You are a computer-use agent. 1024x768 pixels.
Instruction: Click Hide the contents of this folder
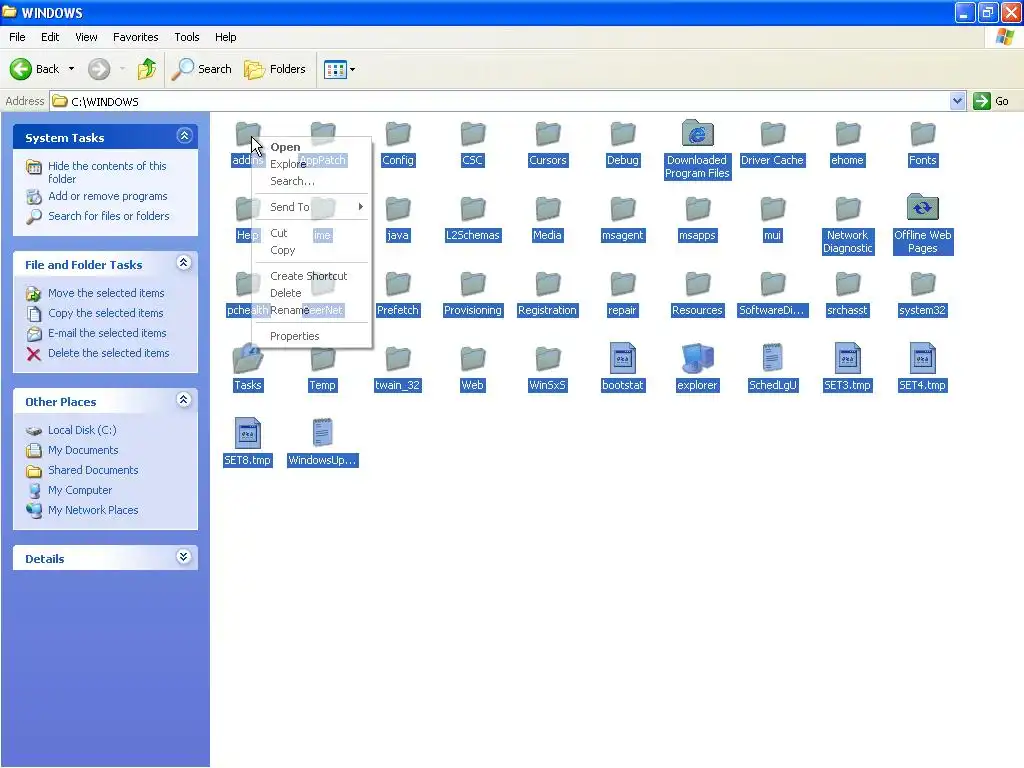point(106,172)
